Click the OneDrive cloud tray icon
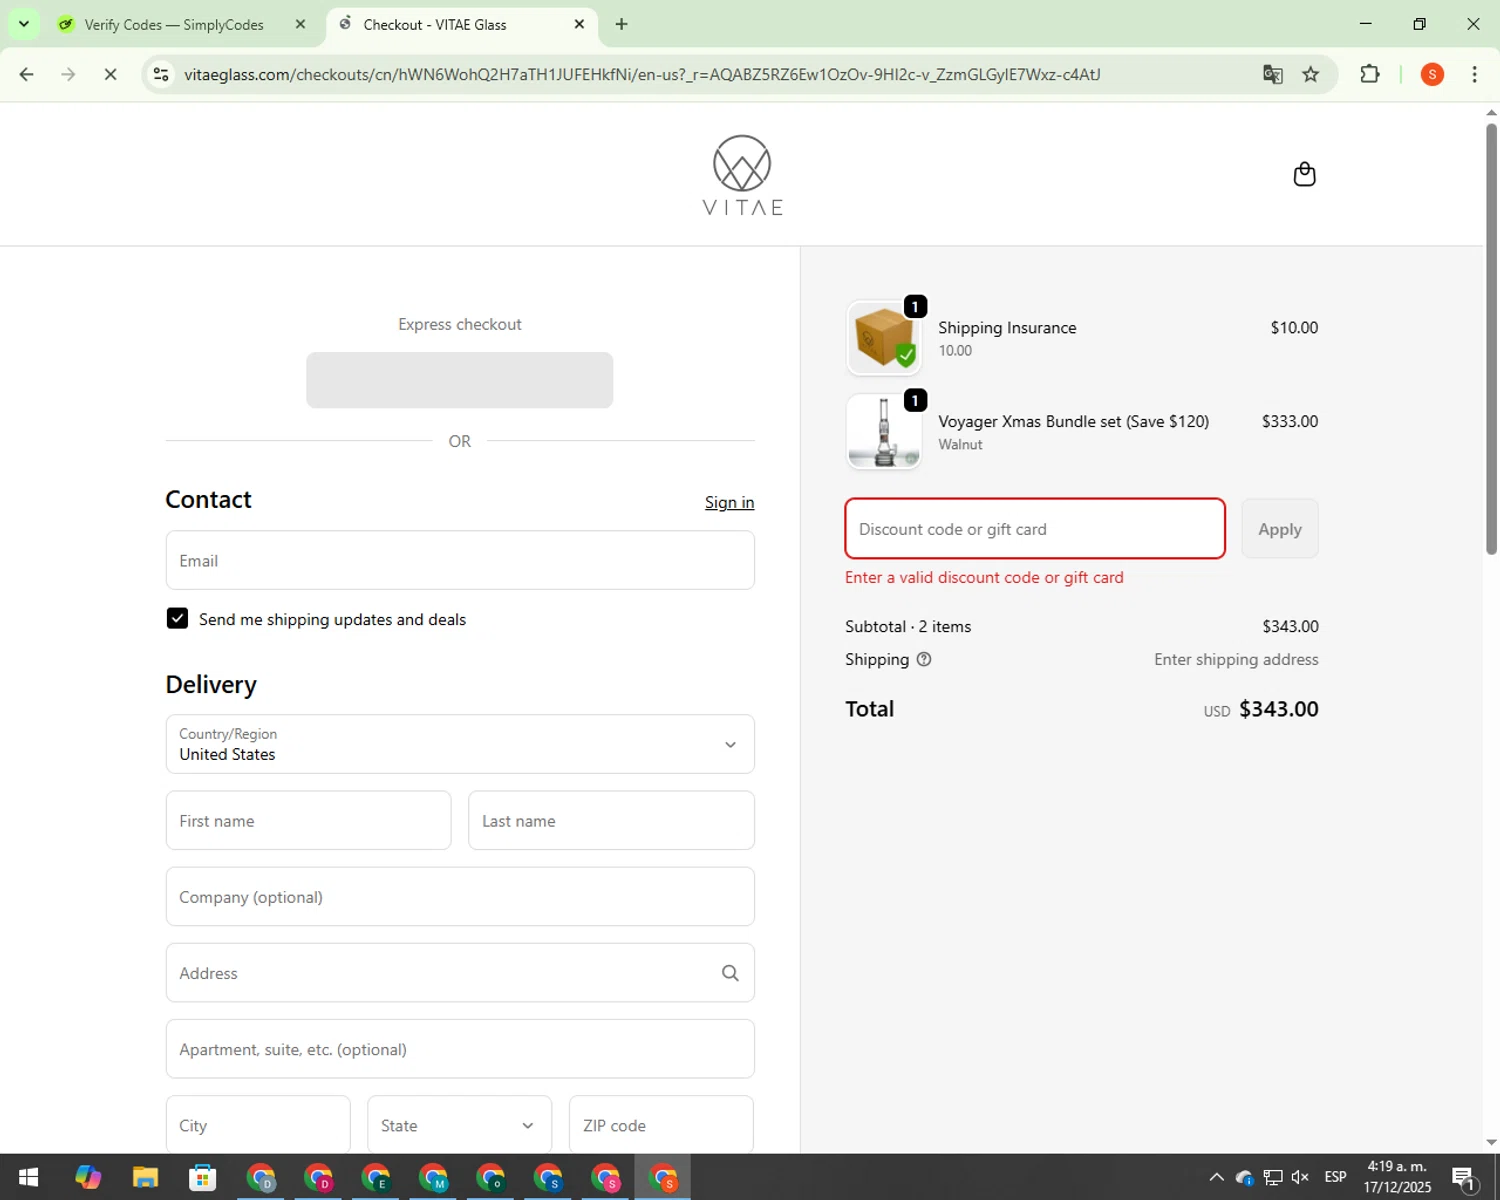 pos(1244,1177)
